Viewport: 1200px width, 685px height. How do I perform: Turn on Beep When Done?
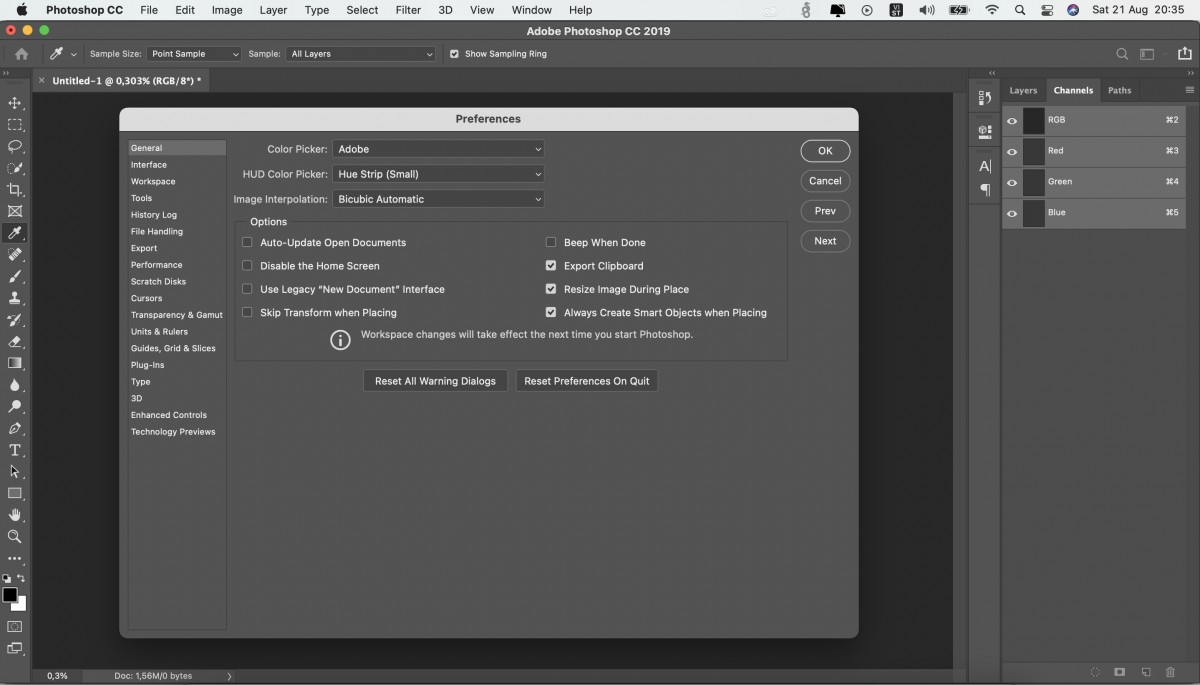coord(551,242)
